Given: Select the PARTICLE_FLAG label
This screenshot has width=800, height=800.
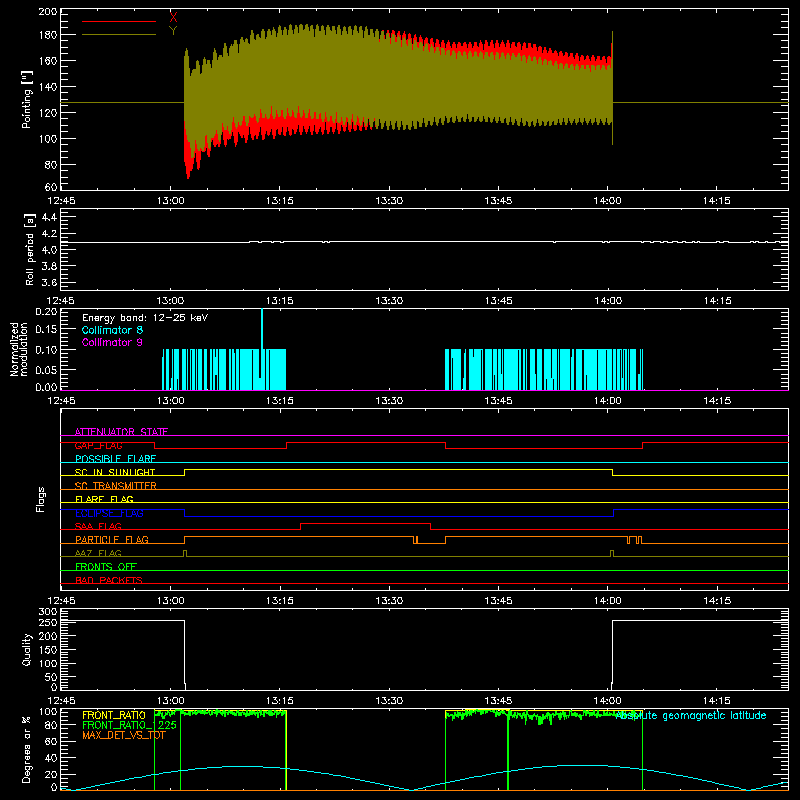Looking at the screenshot, I should pos(112,539).
